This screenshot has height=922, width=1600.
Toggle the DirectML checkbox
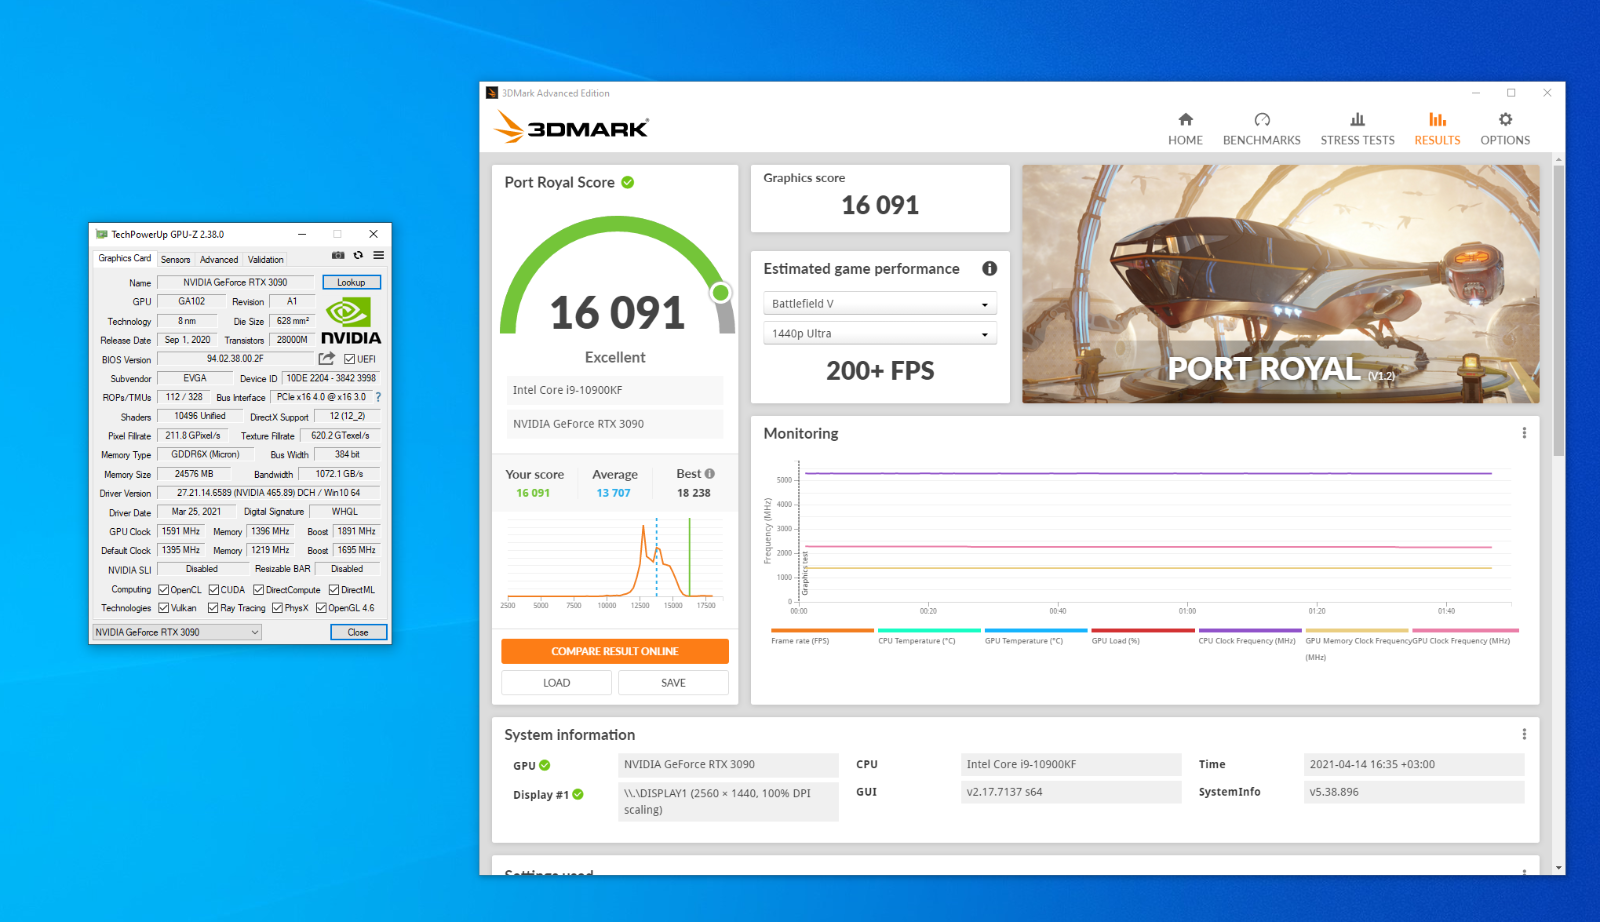pyautogui.click(x=334, y=590)
